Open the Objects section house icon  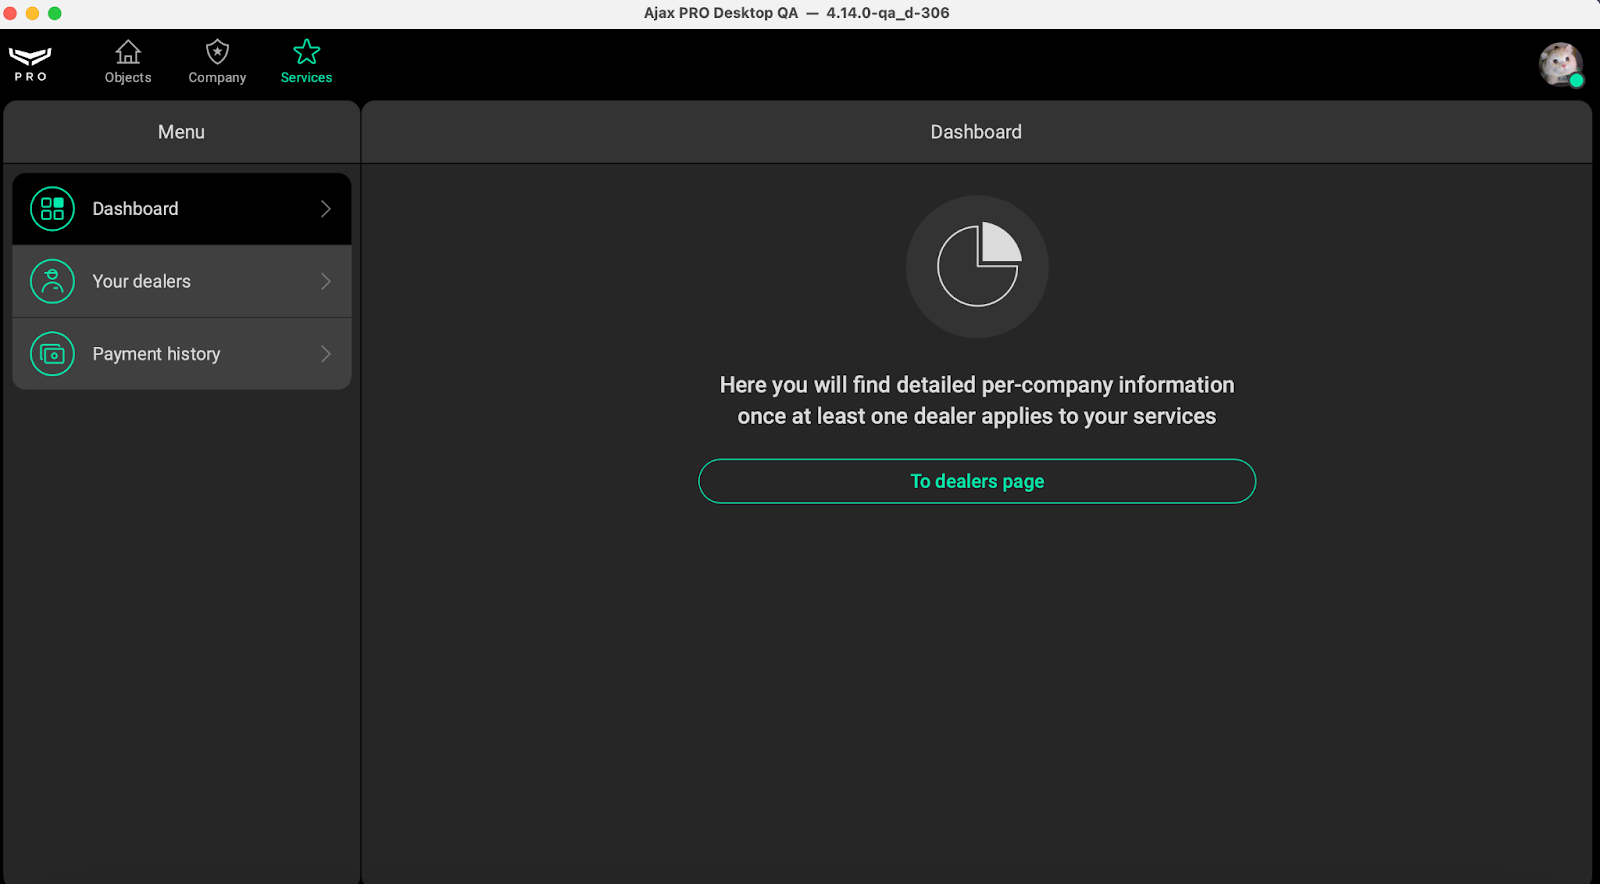coord(128,52)
